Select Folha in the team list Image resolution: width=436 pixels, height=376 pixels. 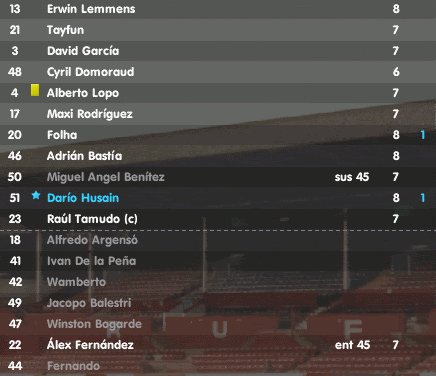point(62,135)
